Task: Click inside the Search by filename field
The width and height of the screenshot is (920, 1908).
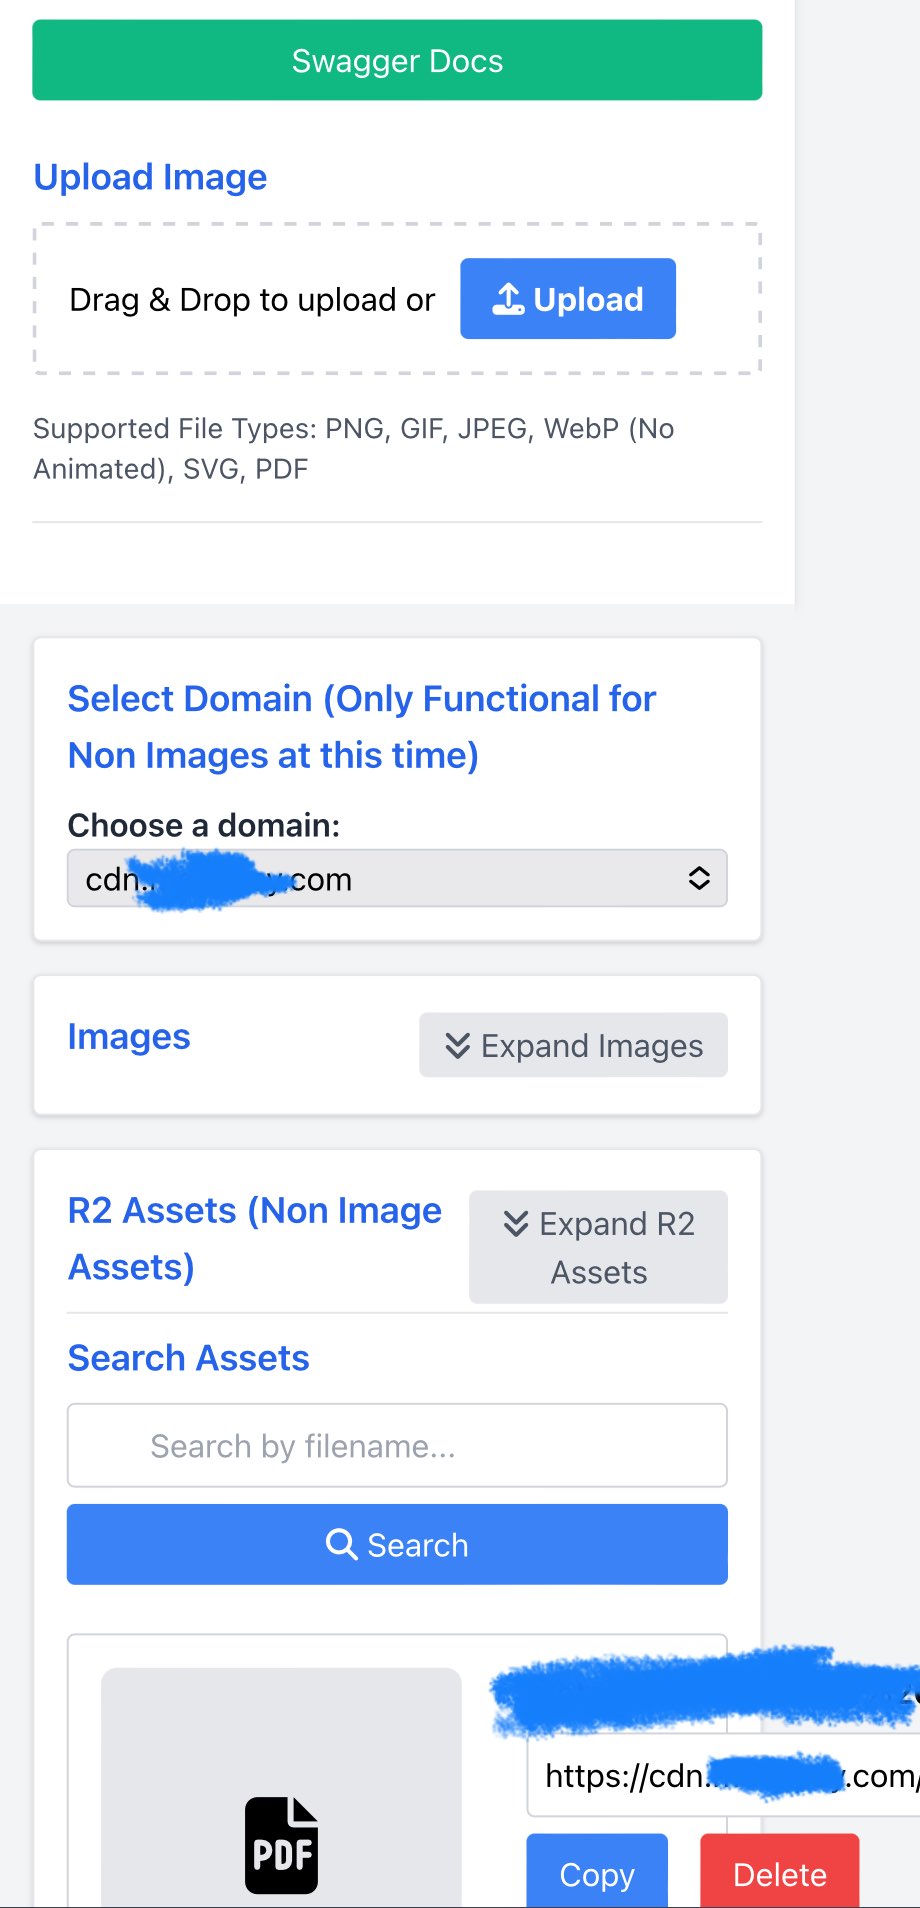Action: tap(397, 1445)
